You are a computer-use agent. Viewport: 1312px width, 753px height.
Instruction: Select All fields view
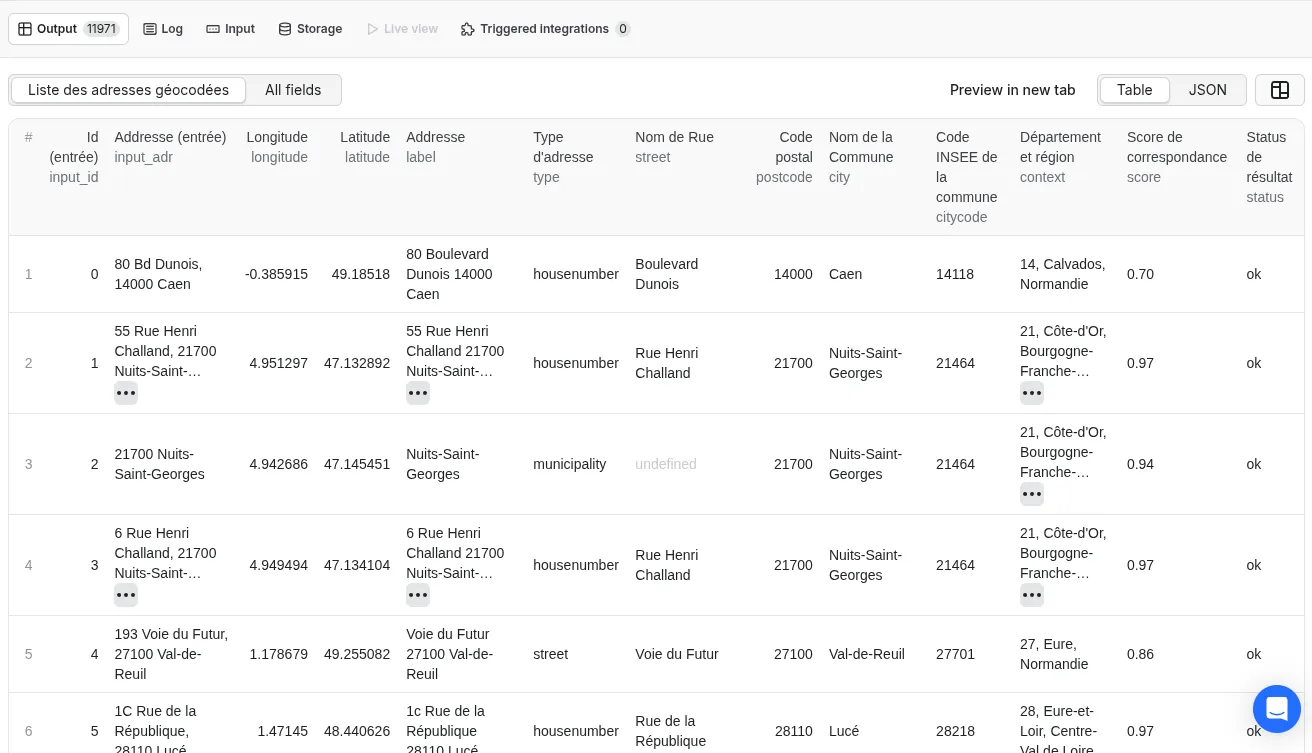point(293,90)
